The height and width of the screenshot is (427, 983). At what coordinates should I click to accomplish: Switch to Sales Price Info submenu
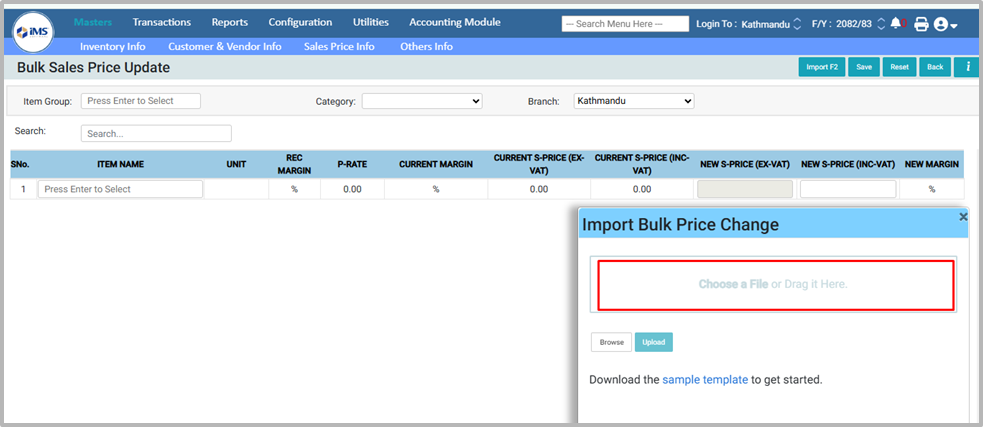pos(339,46)
